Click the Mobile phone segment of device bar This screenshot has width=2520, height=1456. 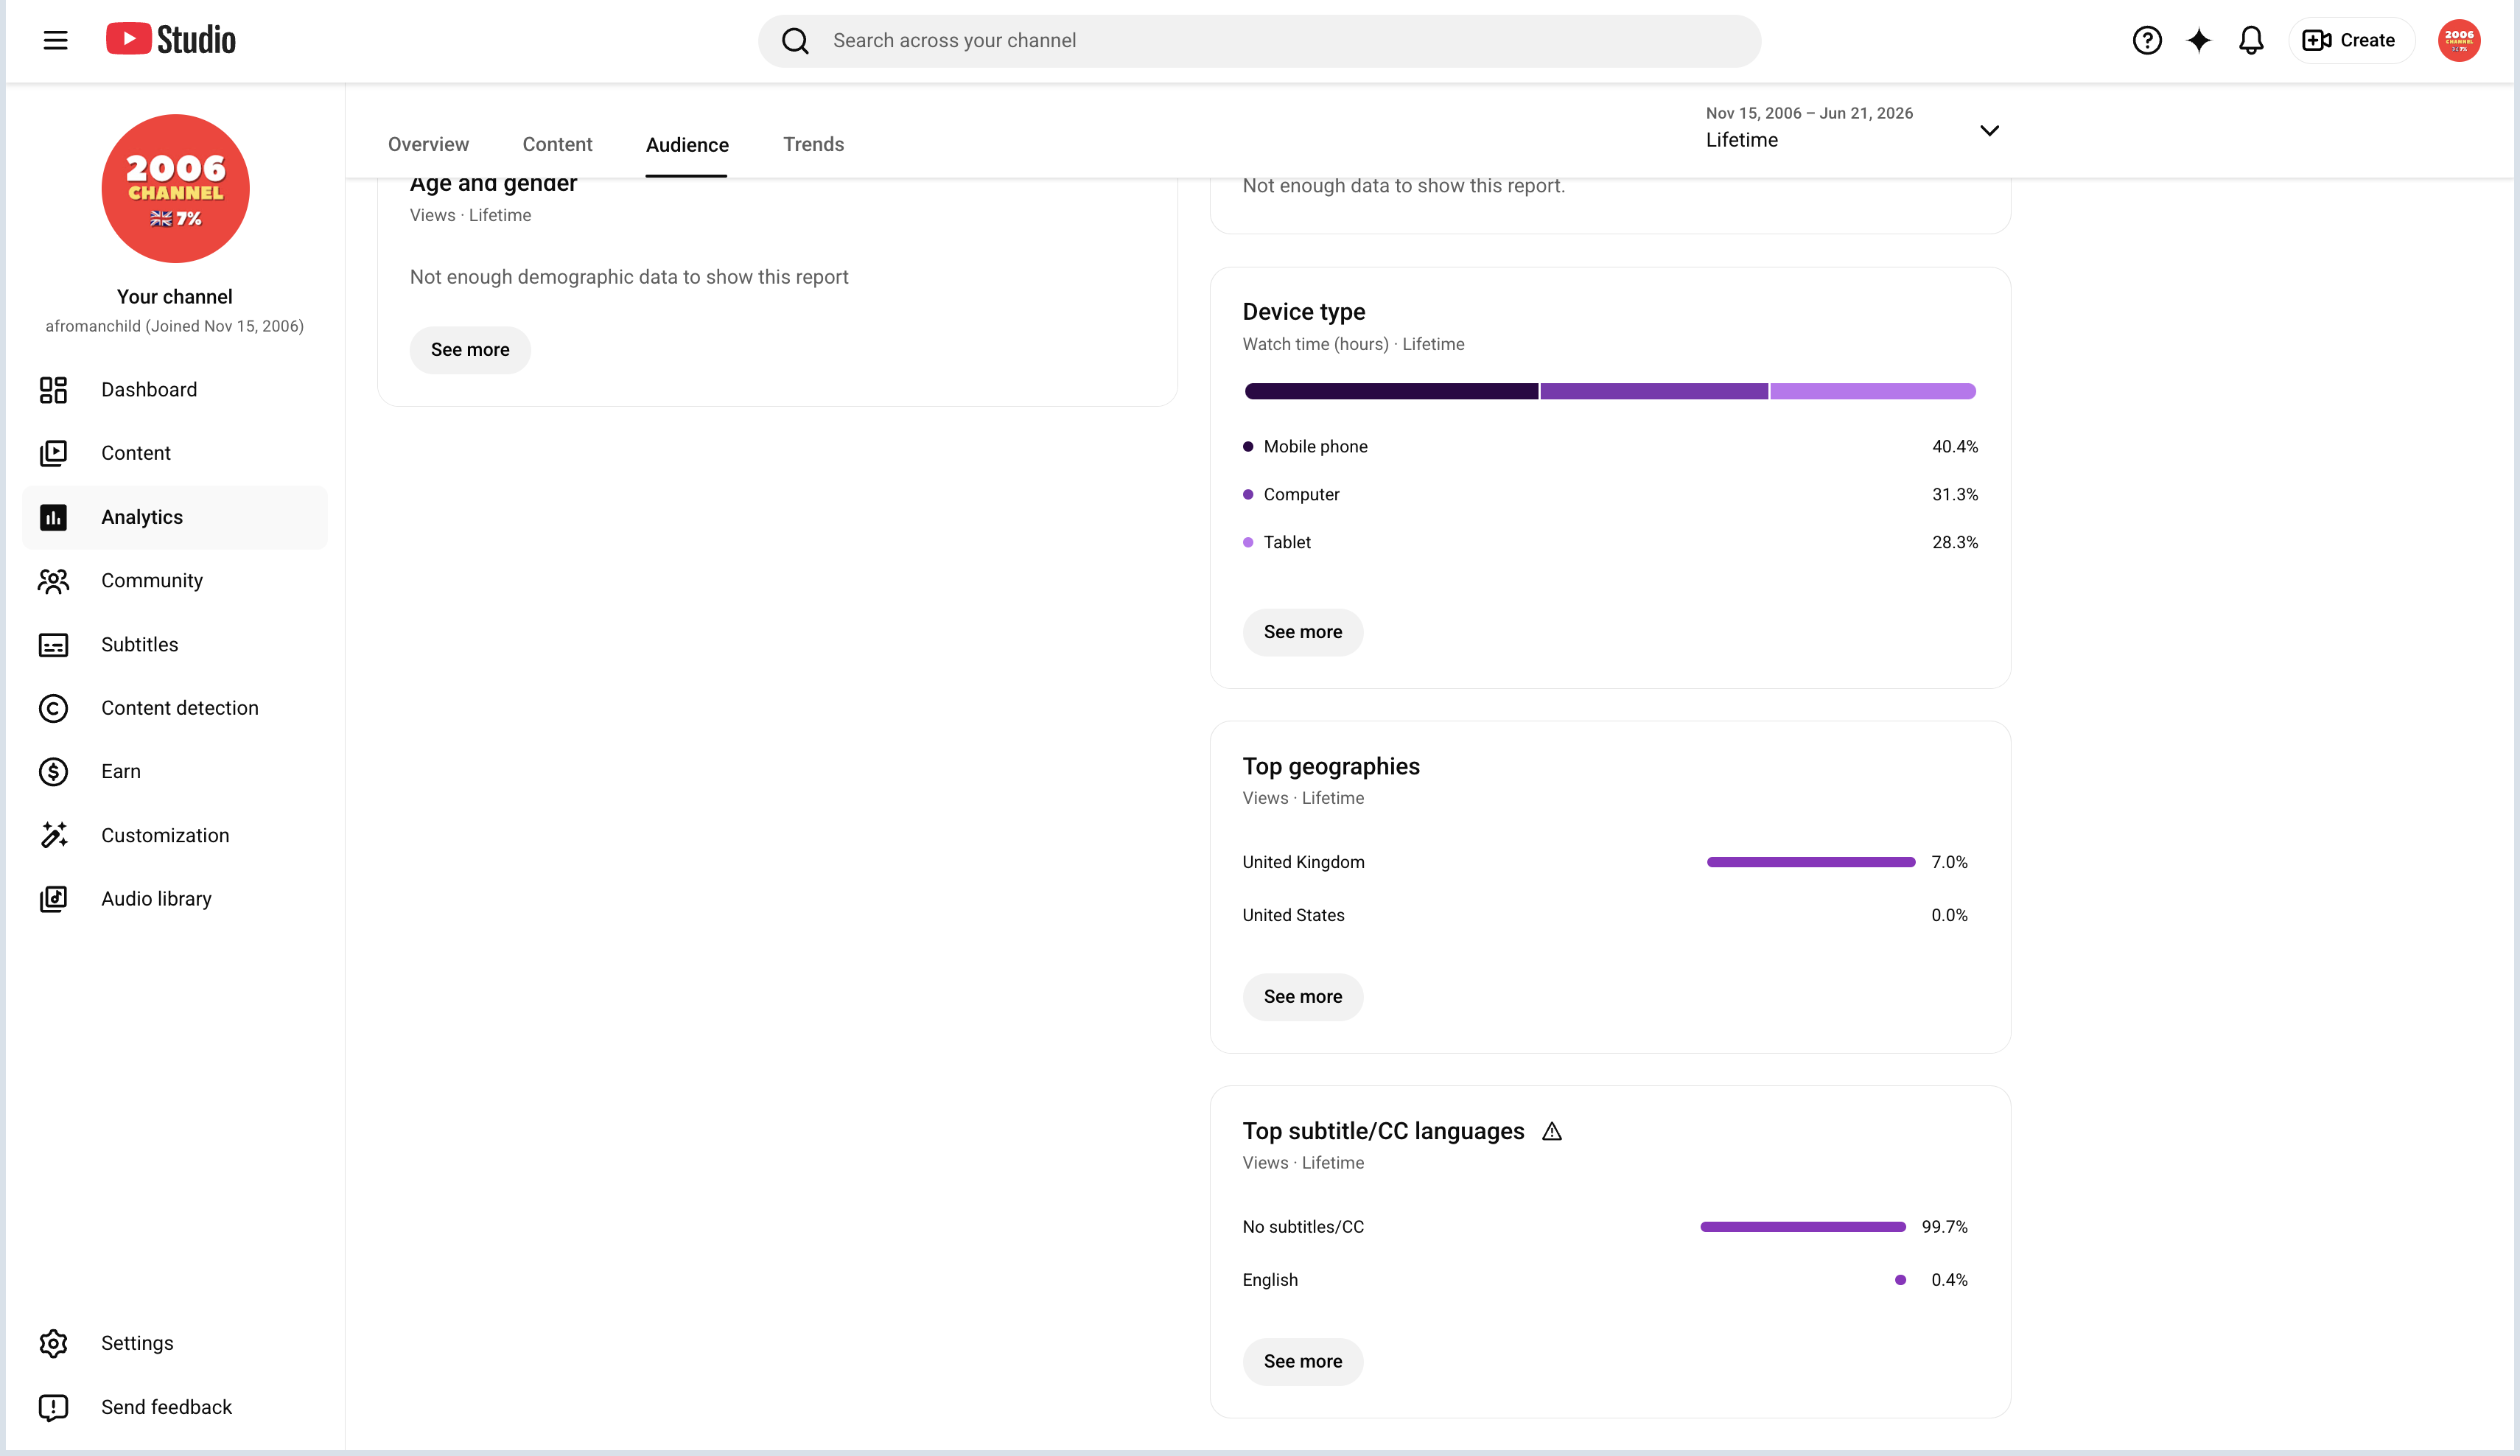[x=1391, y=391]
